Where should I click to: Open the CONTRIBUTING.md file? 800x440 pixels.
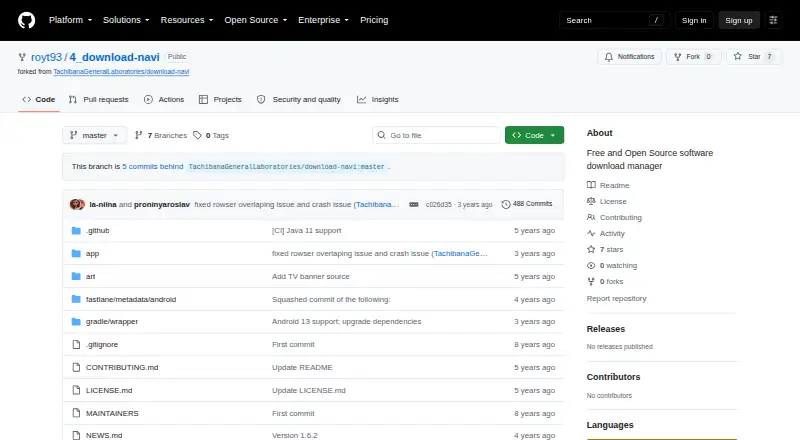click(122, 368)
